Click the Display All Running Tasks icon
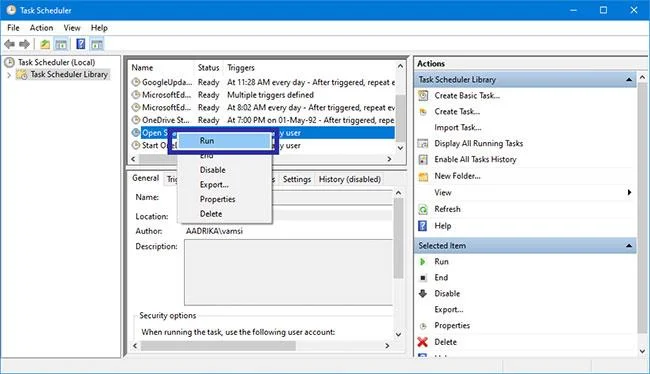 point(423,143)
